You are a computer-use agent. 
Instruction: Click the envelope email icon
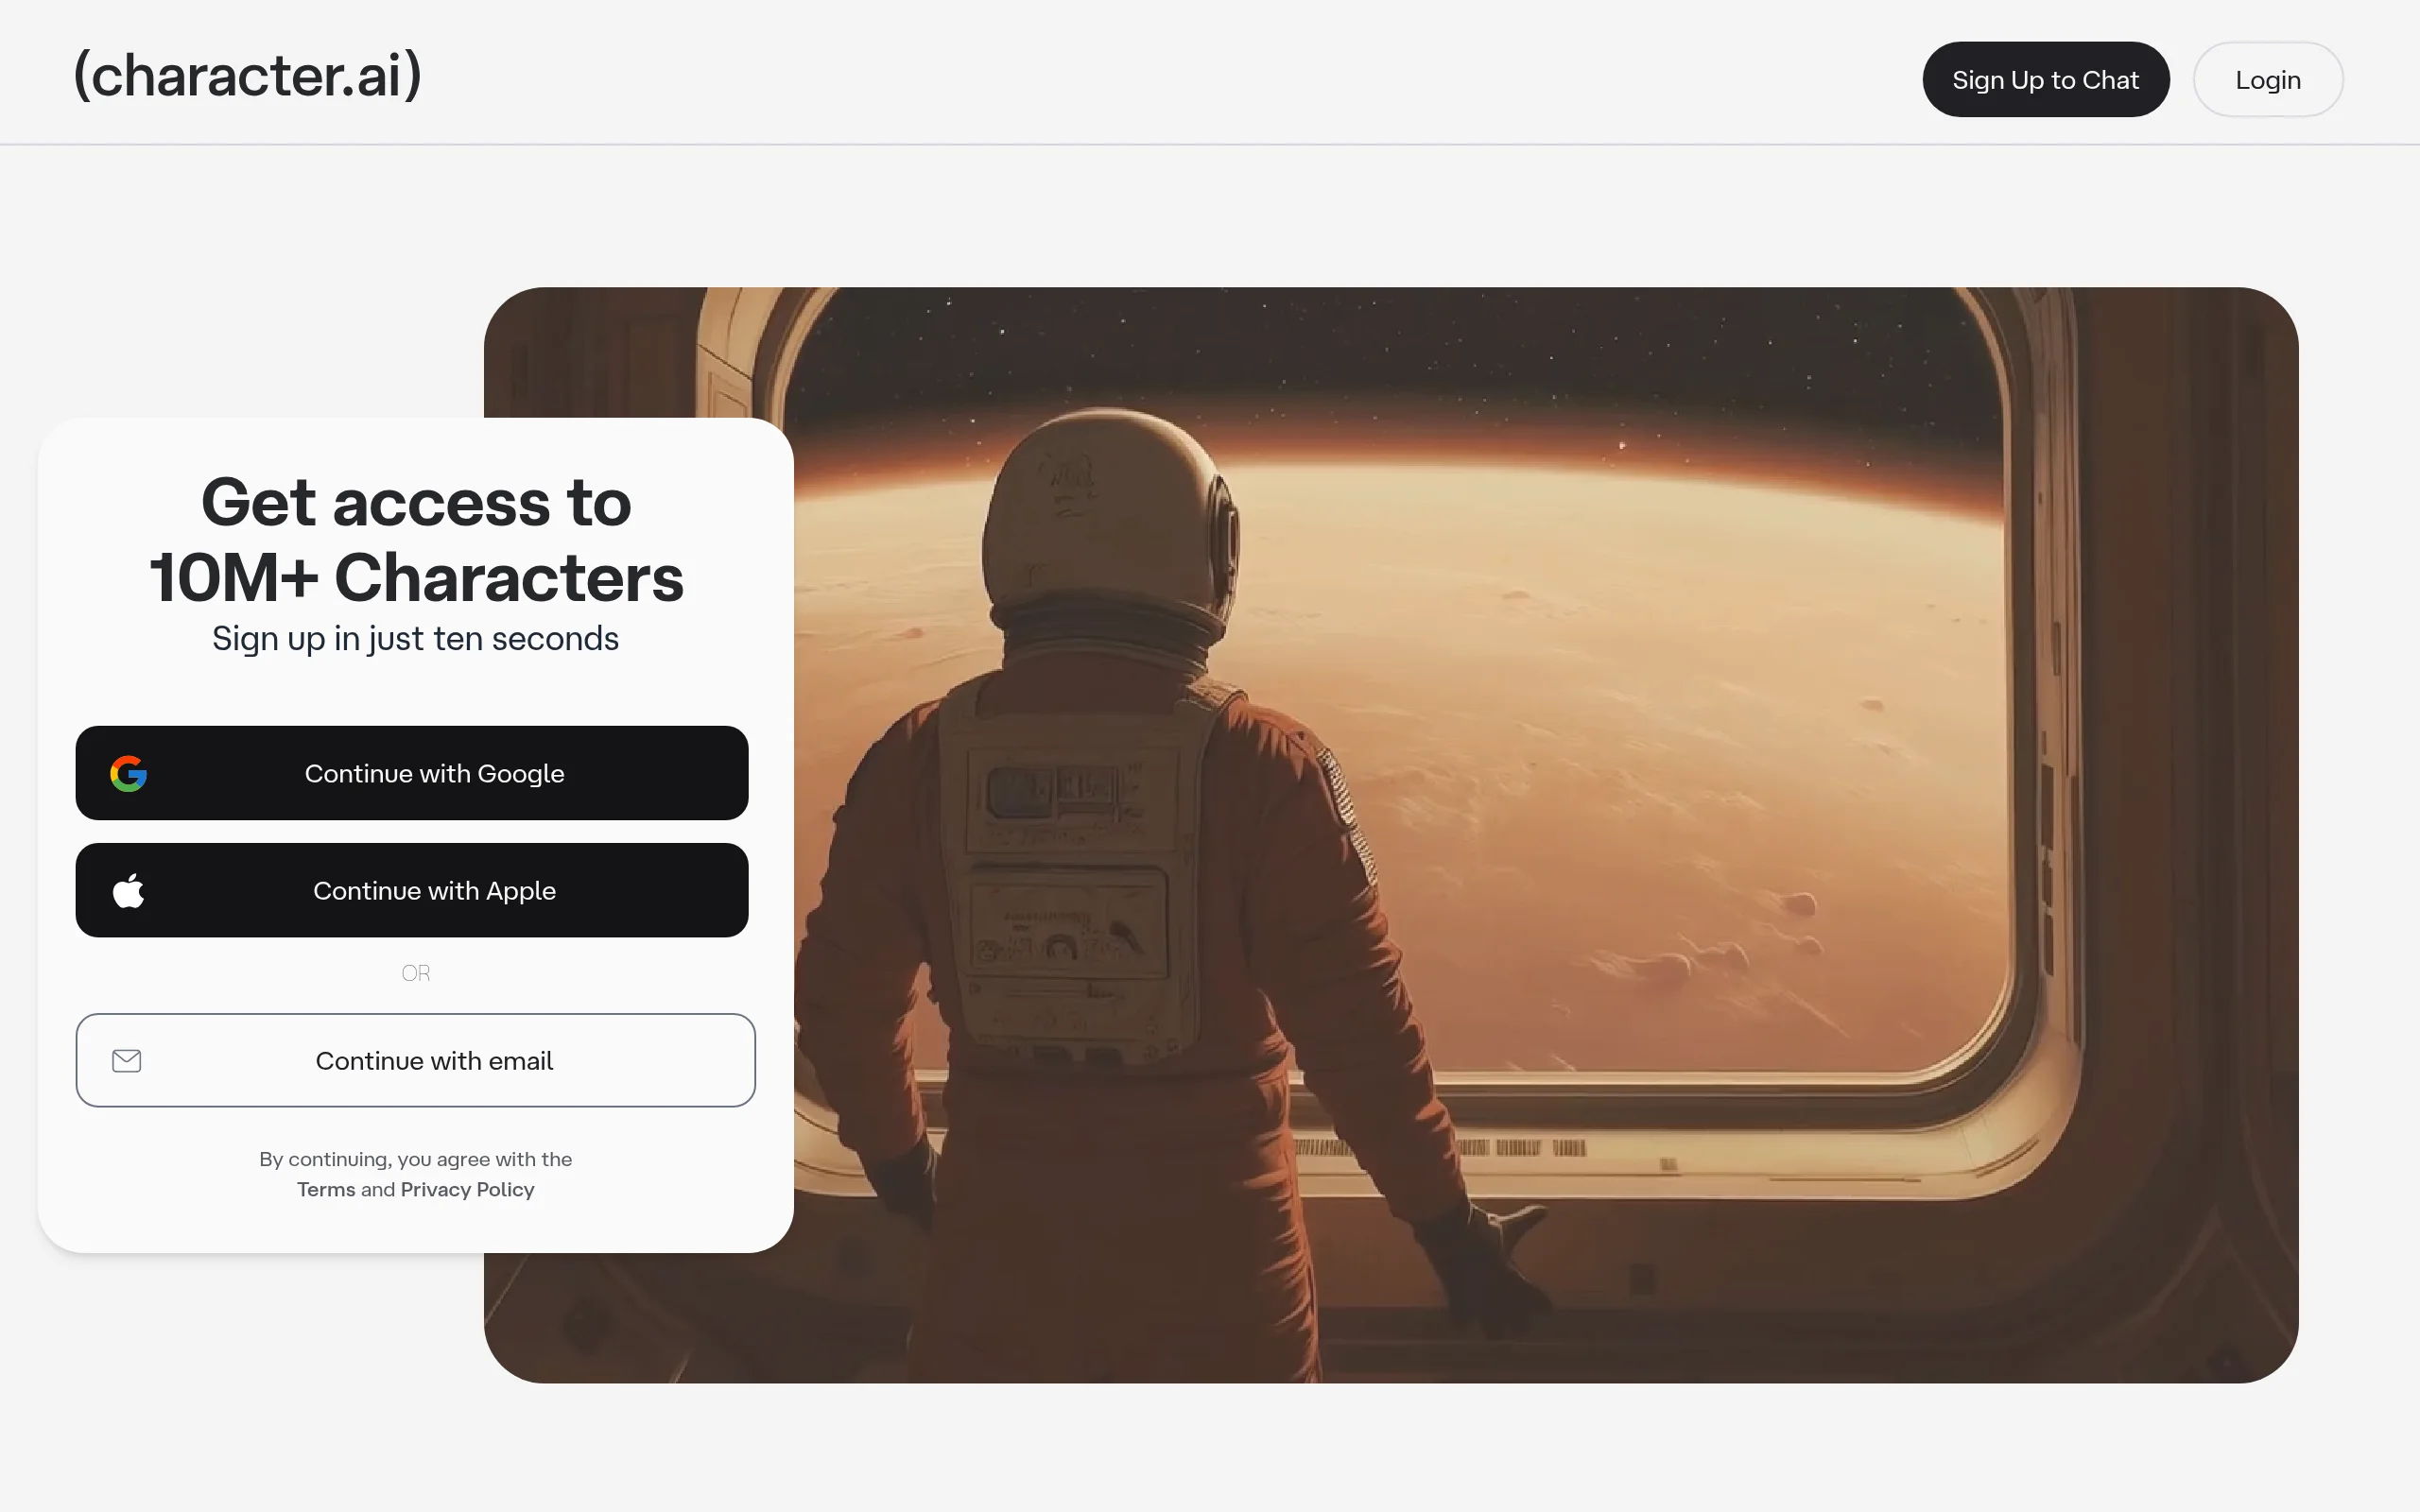click(127, 1060)
